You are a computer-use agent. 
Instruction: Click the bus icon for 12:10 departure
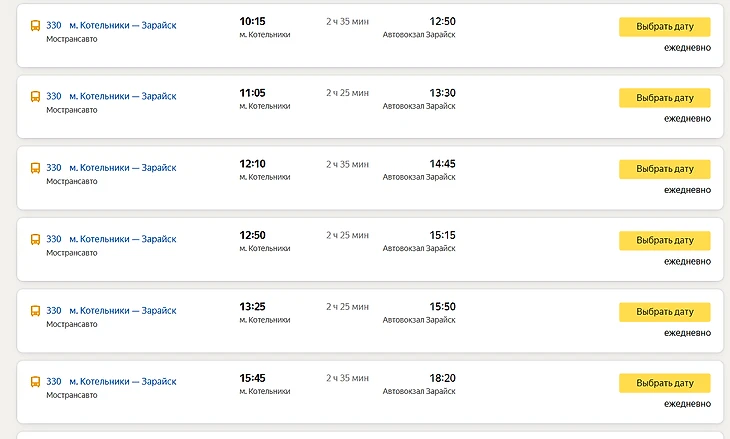[35, 168]
